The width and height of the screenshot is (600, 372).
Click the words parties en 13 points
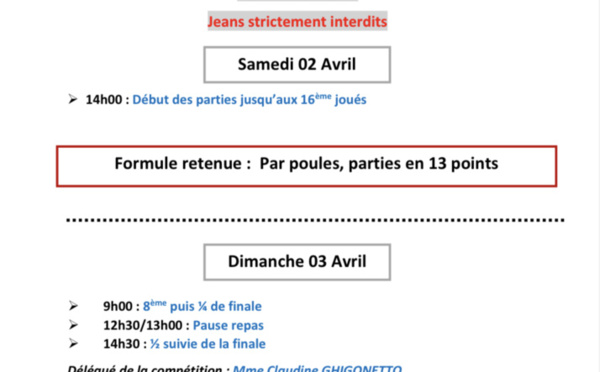[423, 163]
